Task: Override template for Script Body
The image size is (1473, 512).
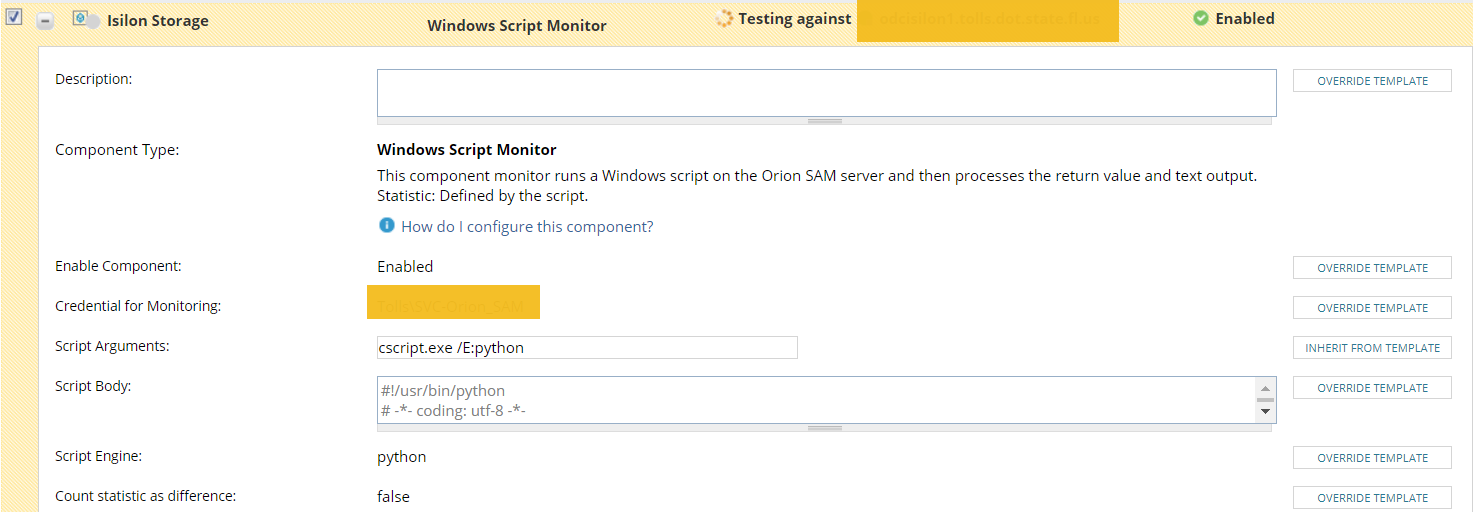Action: 1372,388
